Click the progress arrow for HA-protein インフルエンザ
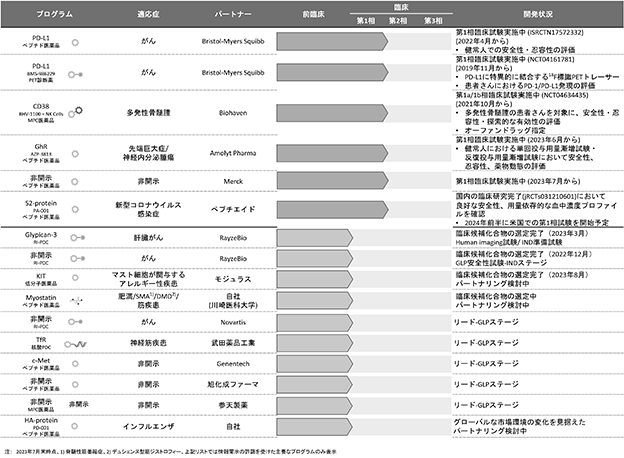The width and height of the screenshot is (624, 458). pos(315,426)
